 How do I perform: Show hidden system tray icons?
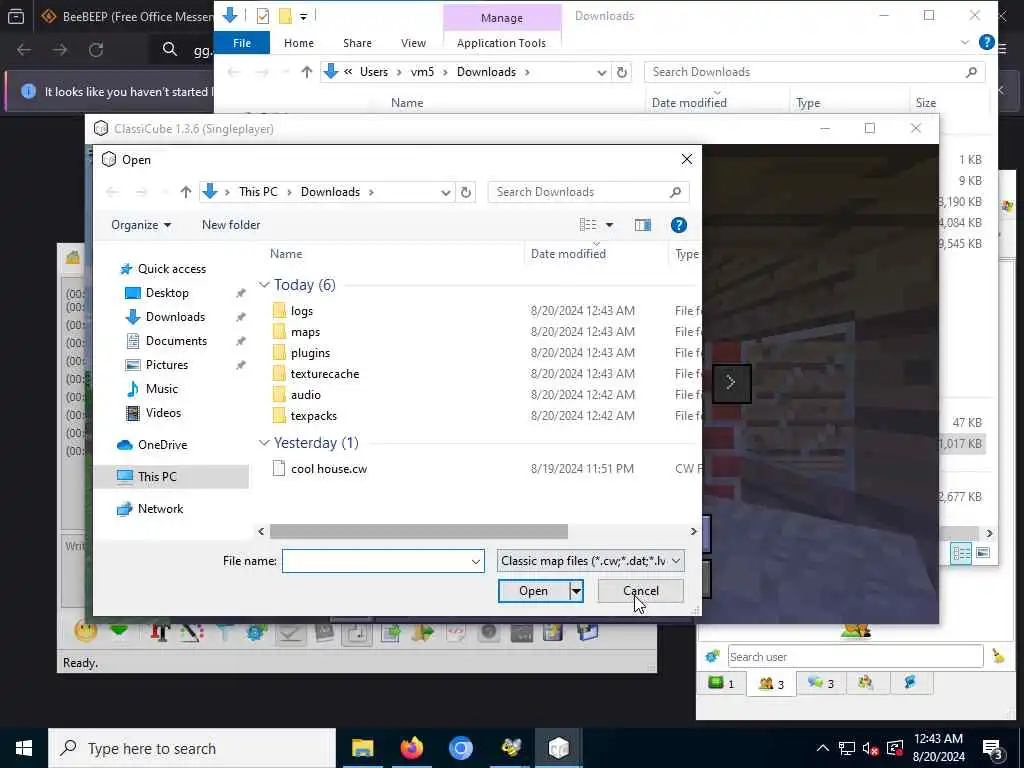point(823,748)
